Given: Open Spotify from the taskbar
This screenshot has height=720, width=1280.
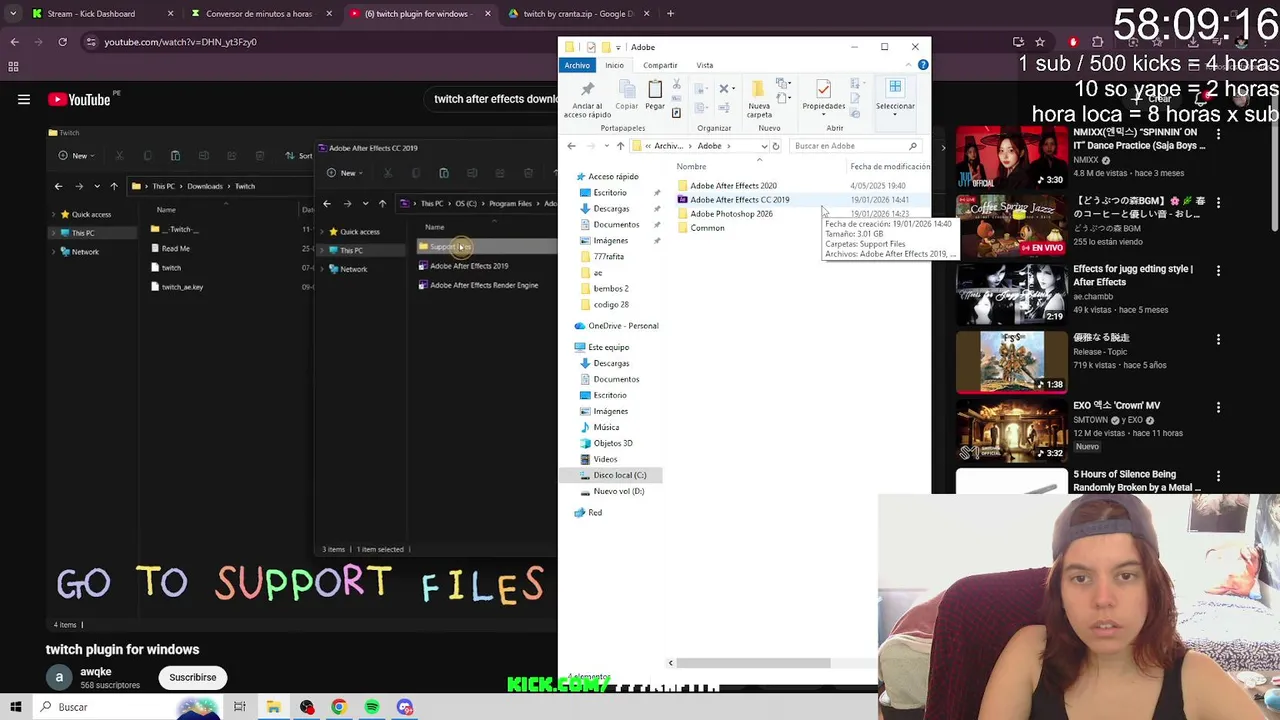Looking at the screenshot, I should point(372,707).
